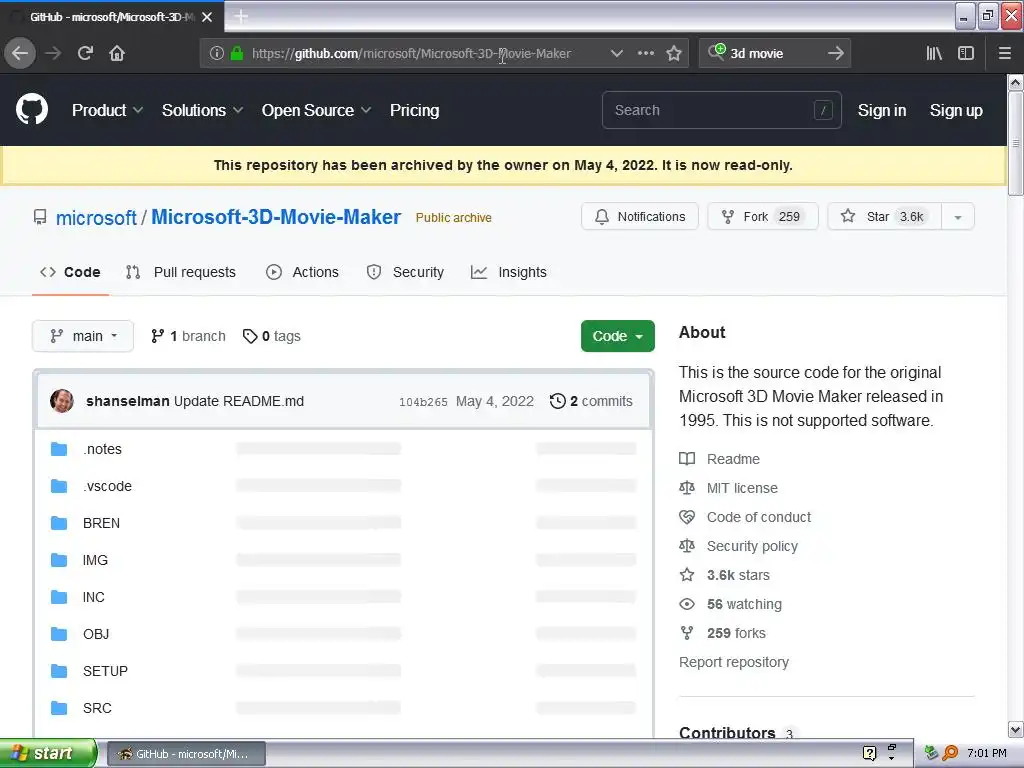1024x768 pixels.
Task: Open the SRC folder
Action: pyautogui.click(x=97, y=709)
